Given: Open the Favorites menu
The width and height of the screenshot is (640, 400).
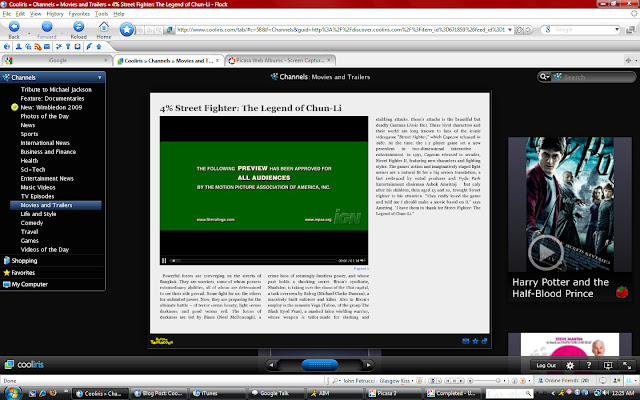Looking at the screenshot, I should [79, 13].
